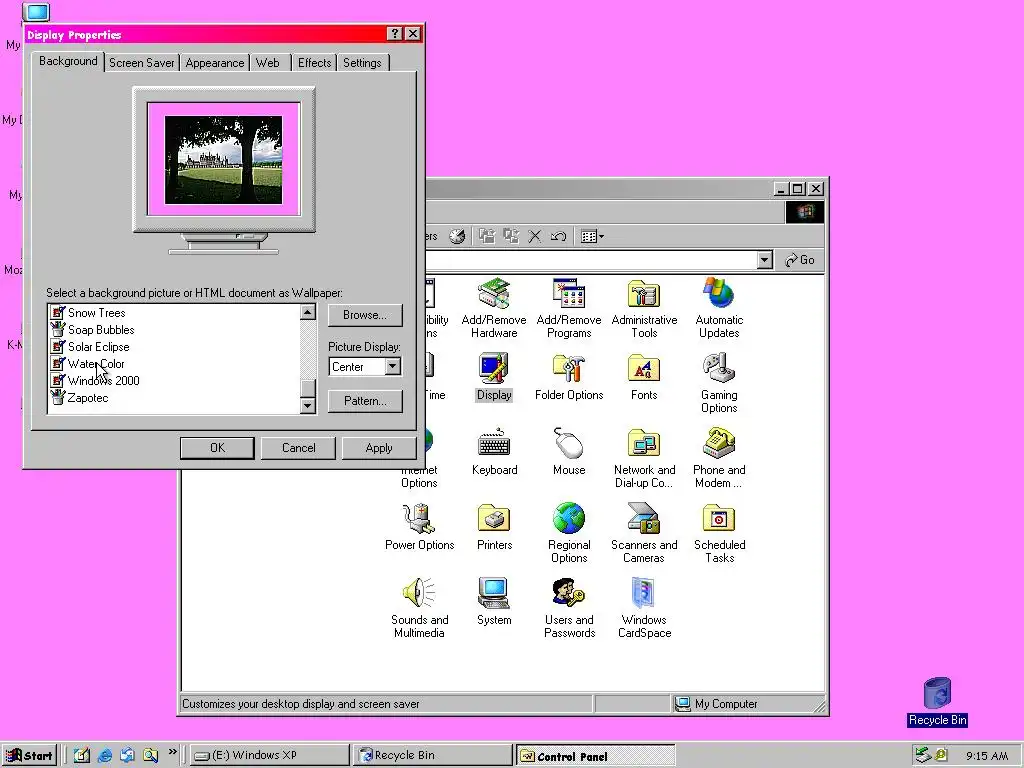Click the Browse... button

coord(365,315)
